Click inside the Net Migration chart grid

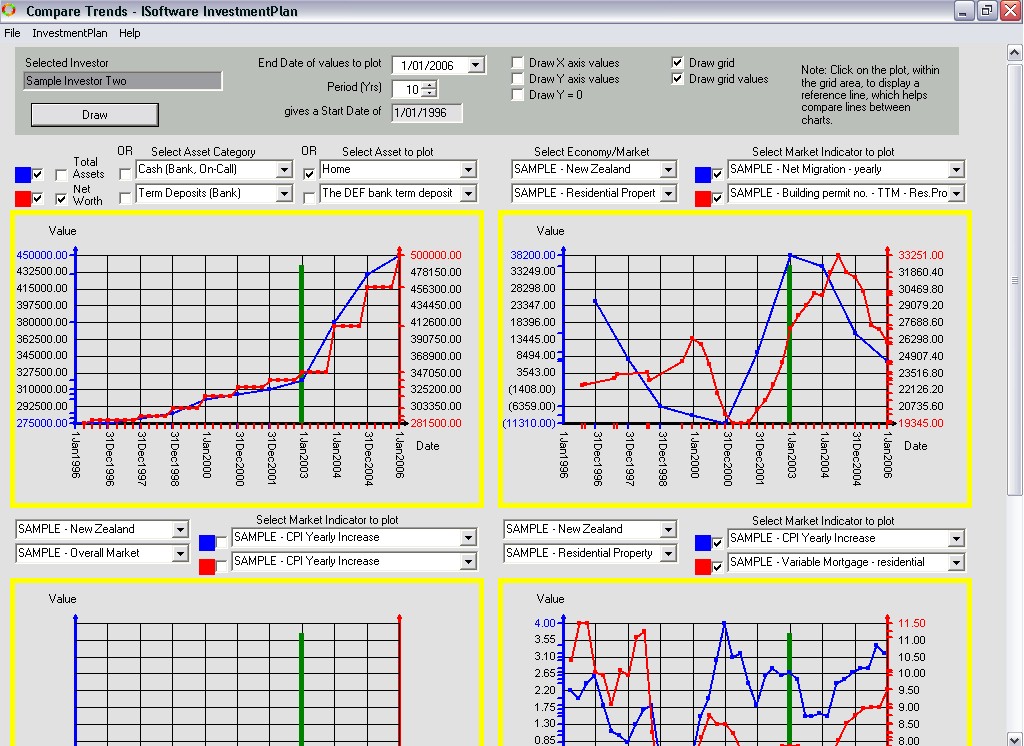(726, 339)
